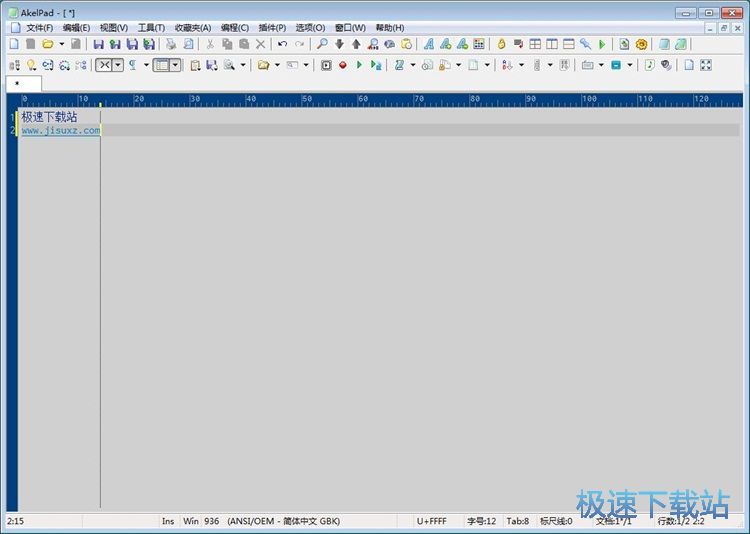
Task: Toggle the pilcrow special characters button
Action: 133,65
